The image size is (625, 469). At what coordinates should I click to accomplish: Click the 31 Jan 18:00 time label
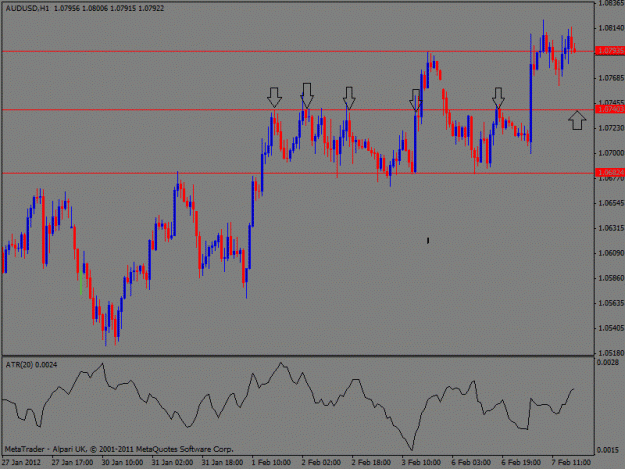click(222, 463)
